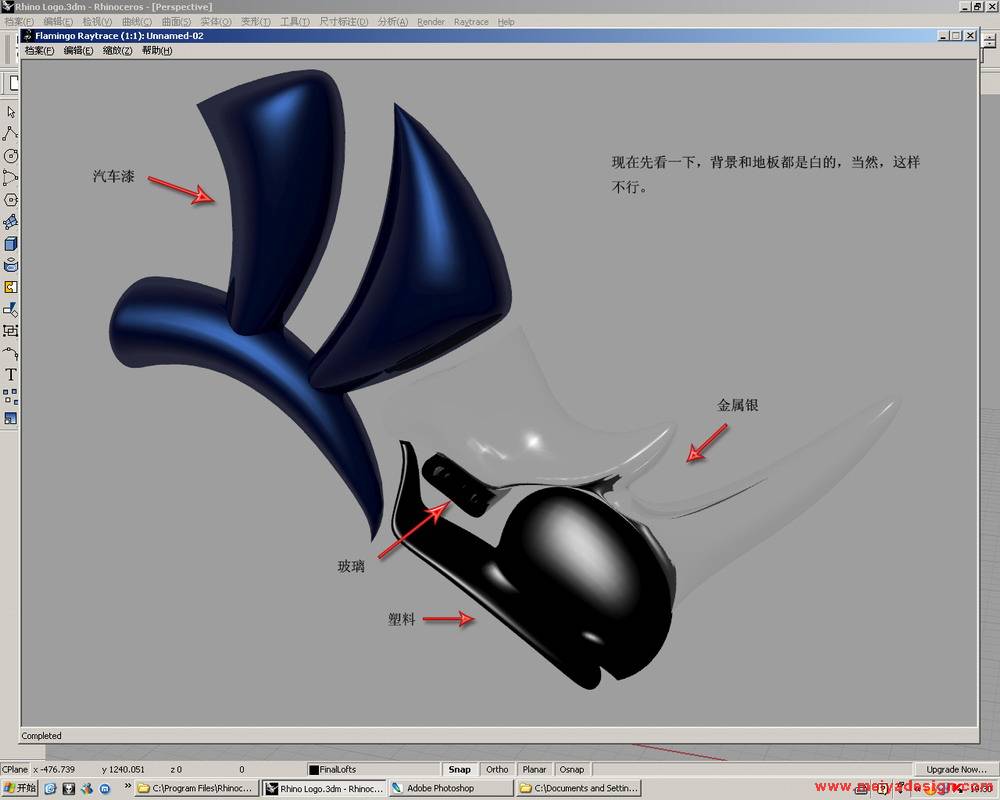Toggle Osnap in status bar
The width and height of the screenshot is (1000, 800).
point(572,769)
